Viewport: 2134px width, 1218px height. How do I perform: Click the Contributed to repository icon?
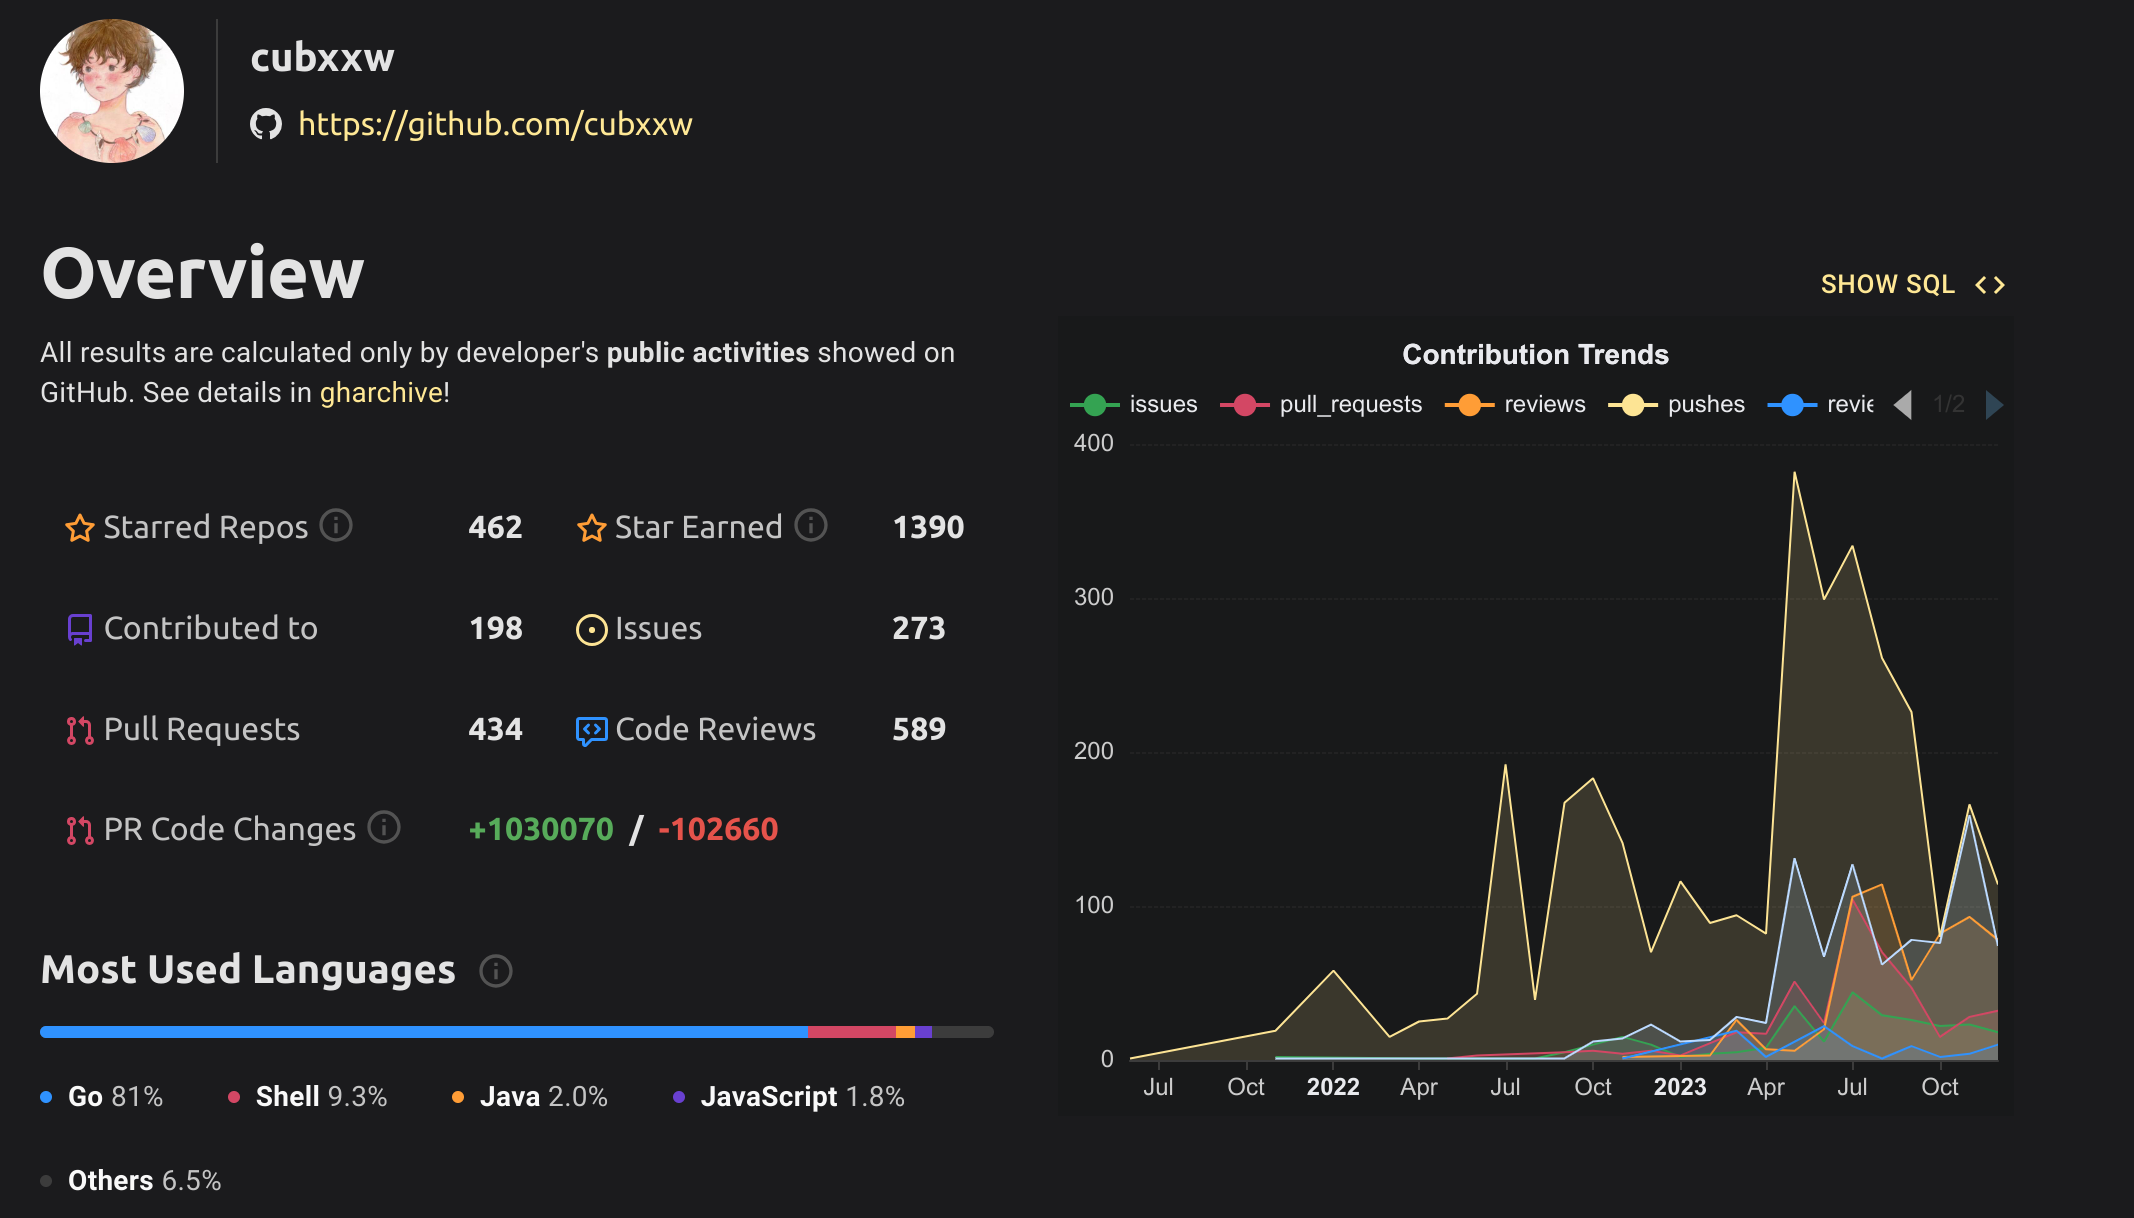(80, 629)
